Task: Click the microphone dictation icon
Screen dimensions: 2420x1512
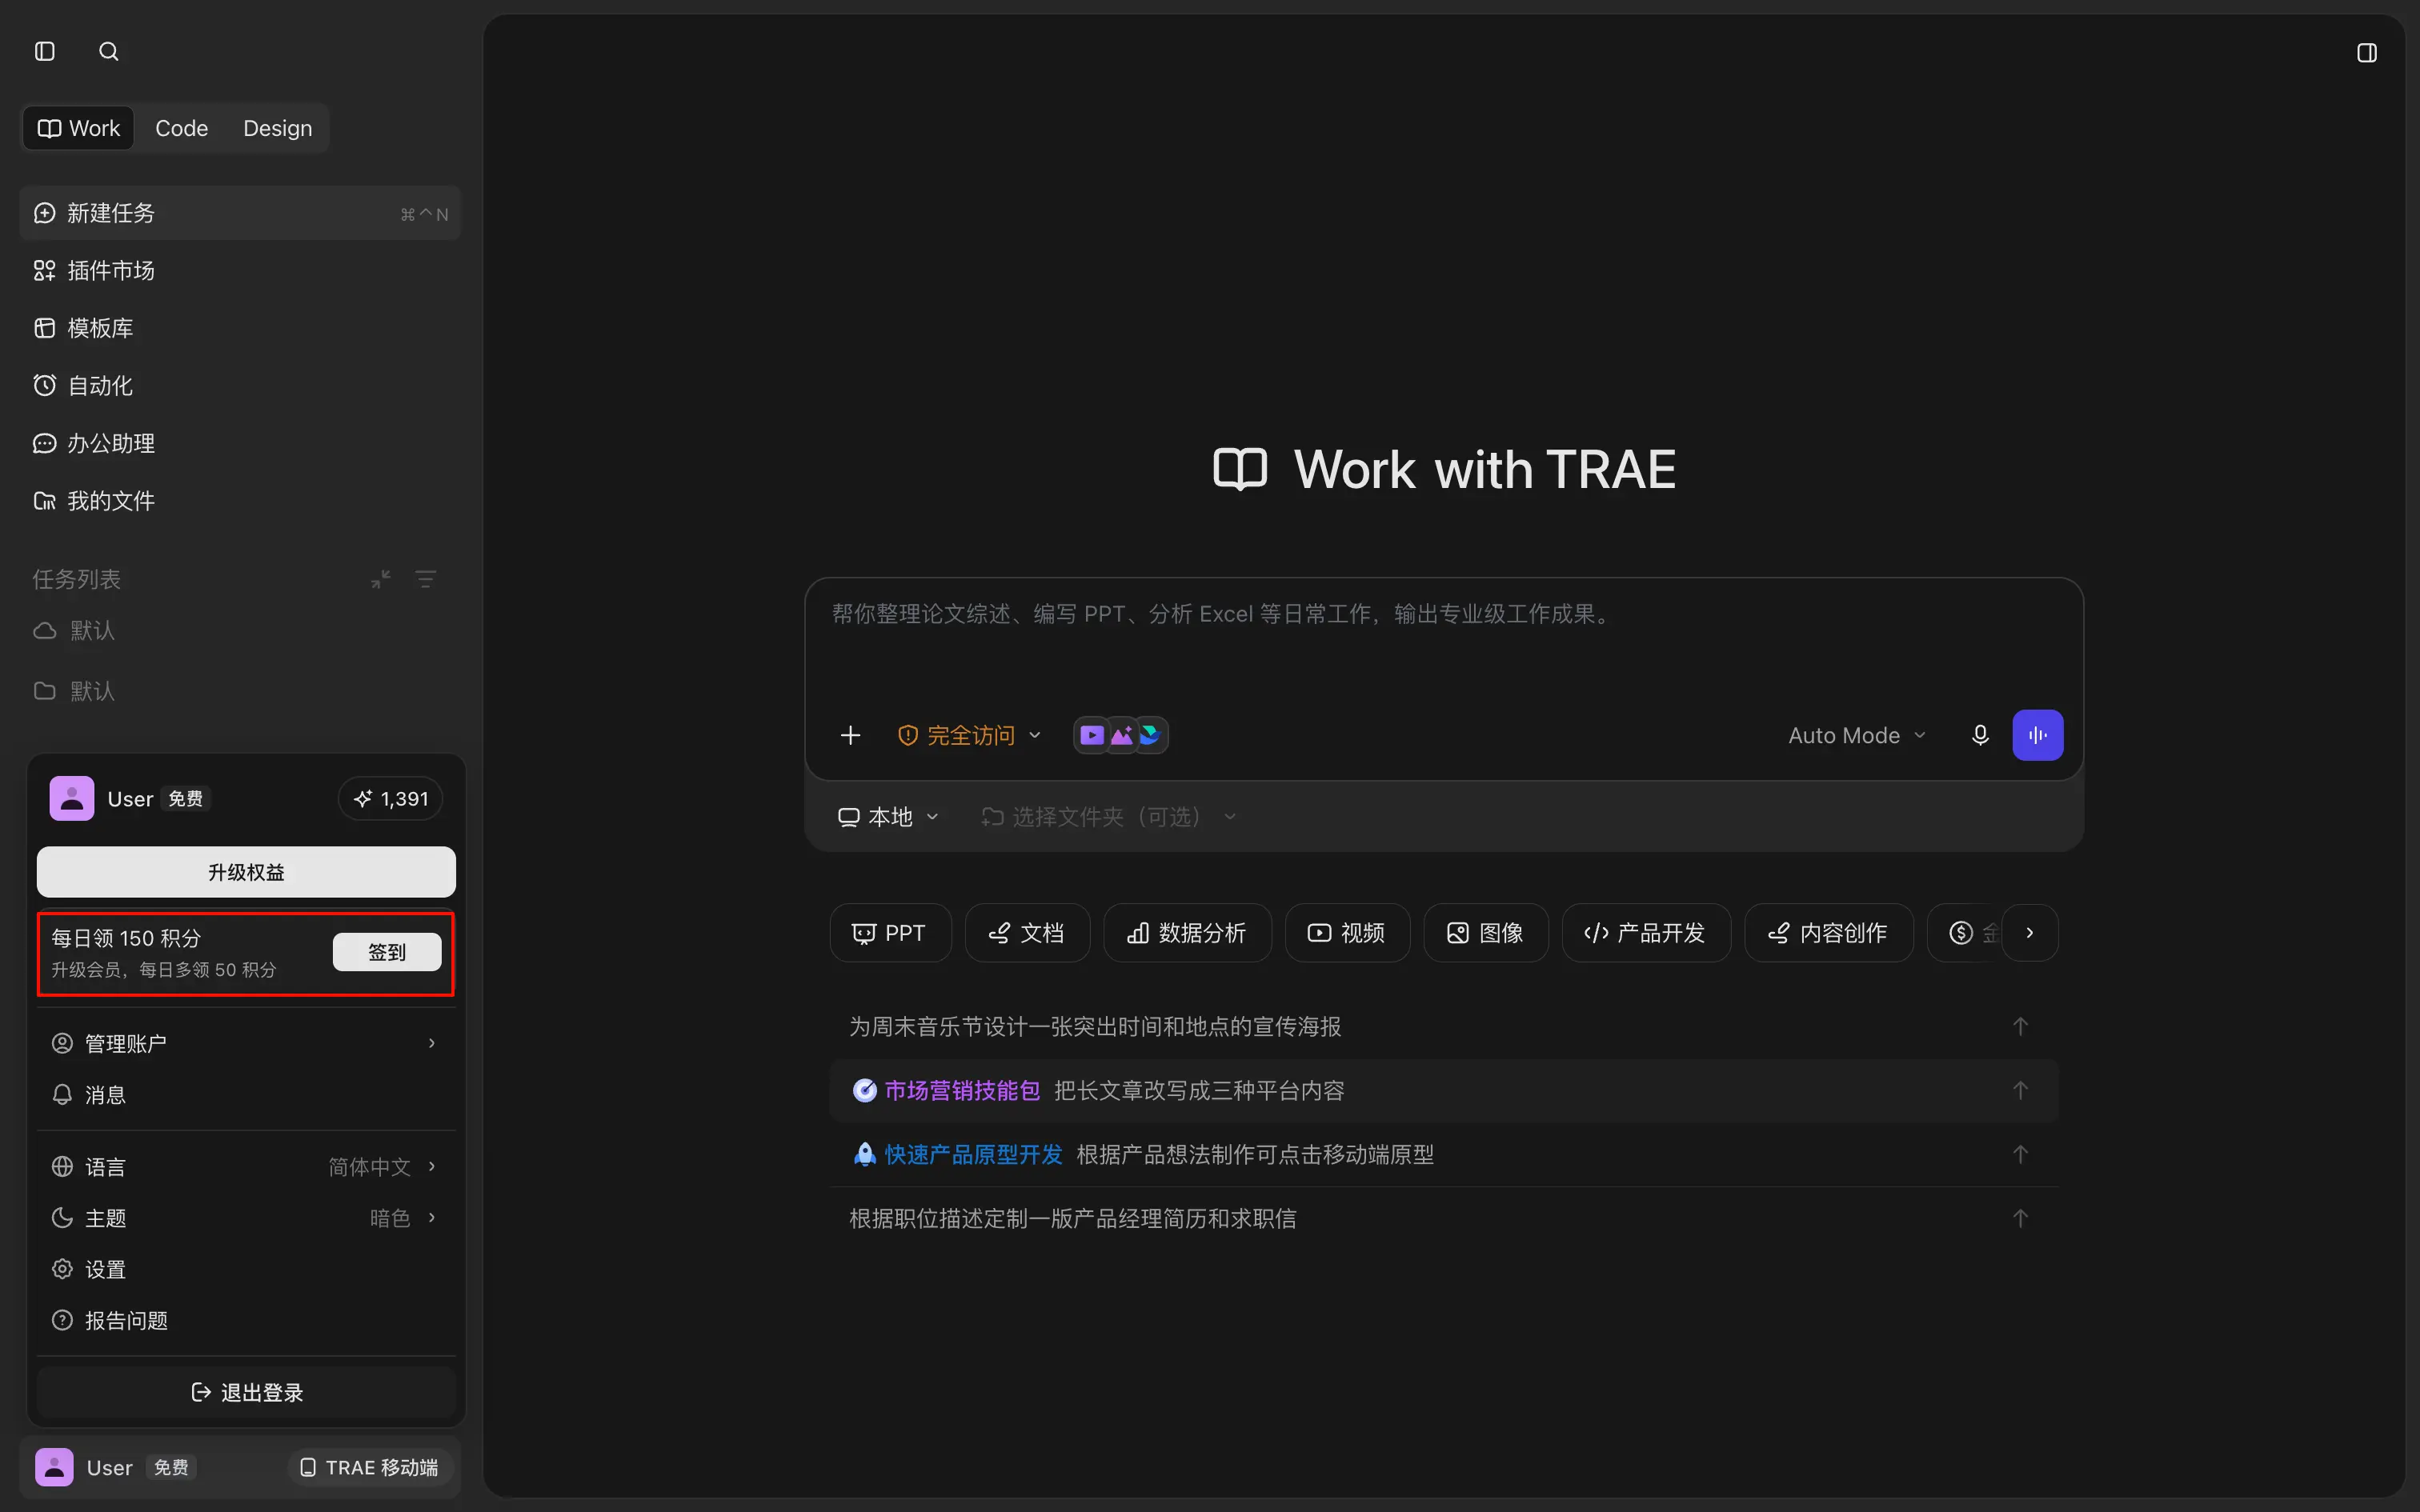Action: (x=1980, y=736)
